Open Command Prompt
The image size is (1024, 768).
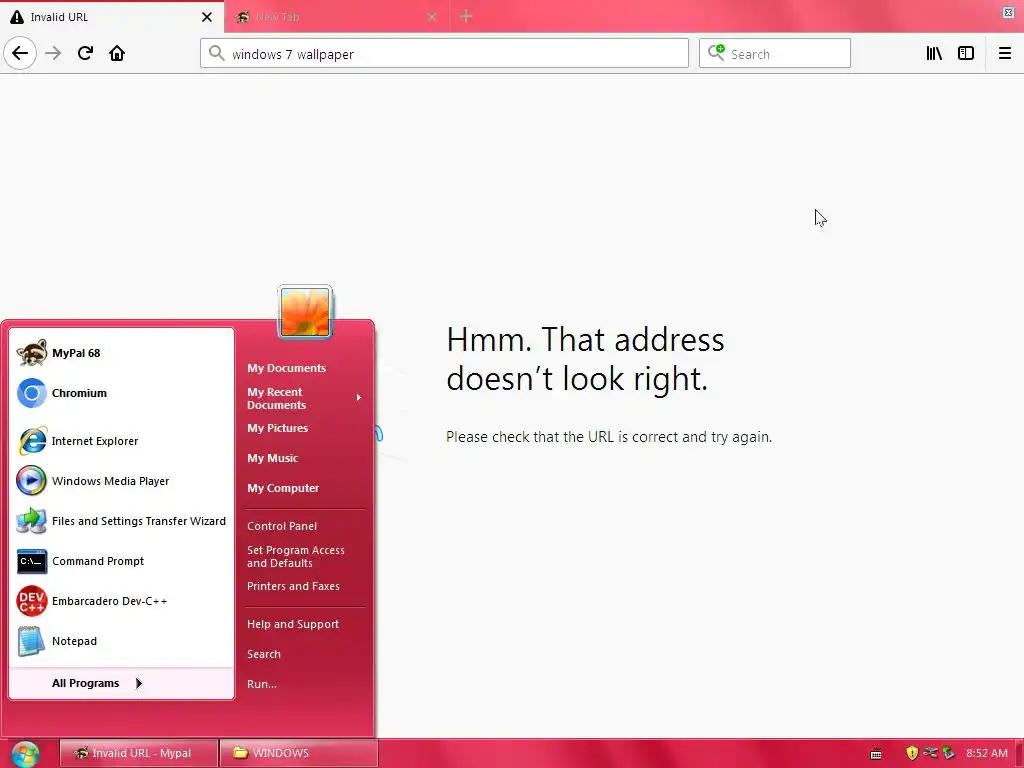122,561
